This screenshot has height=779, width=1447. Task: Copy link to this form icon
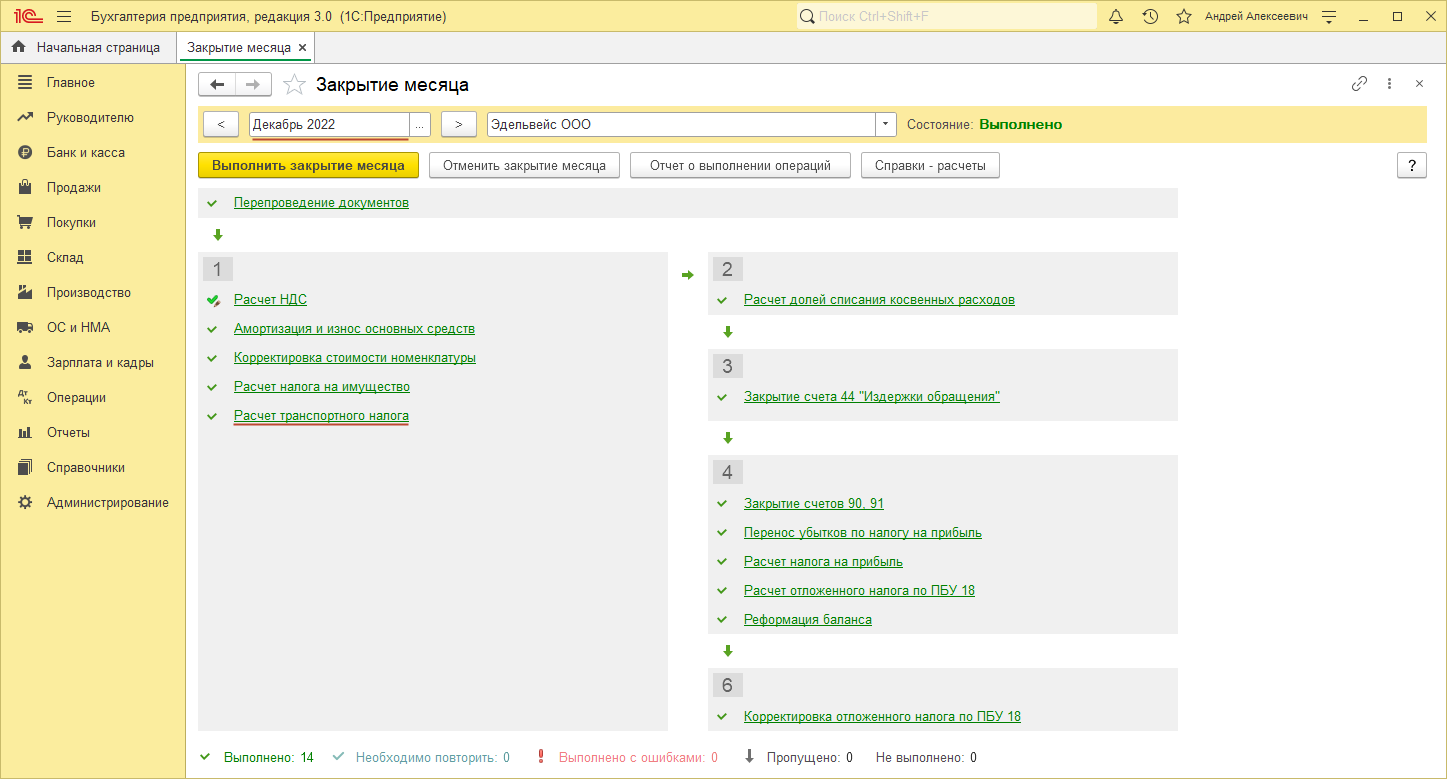tap(1359, 84)
